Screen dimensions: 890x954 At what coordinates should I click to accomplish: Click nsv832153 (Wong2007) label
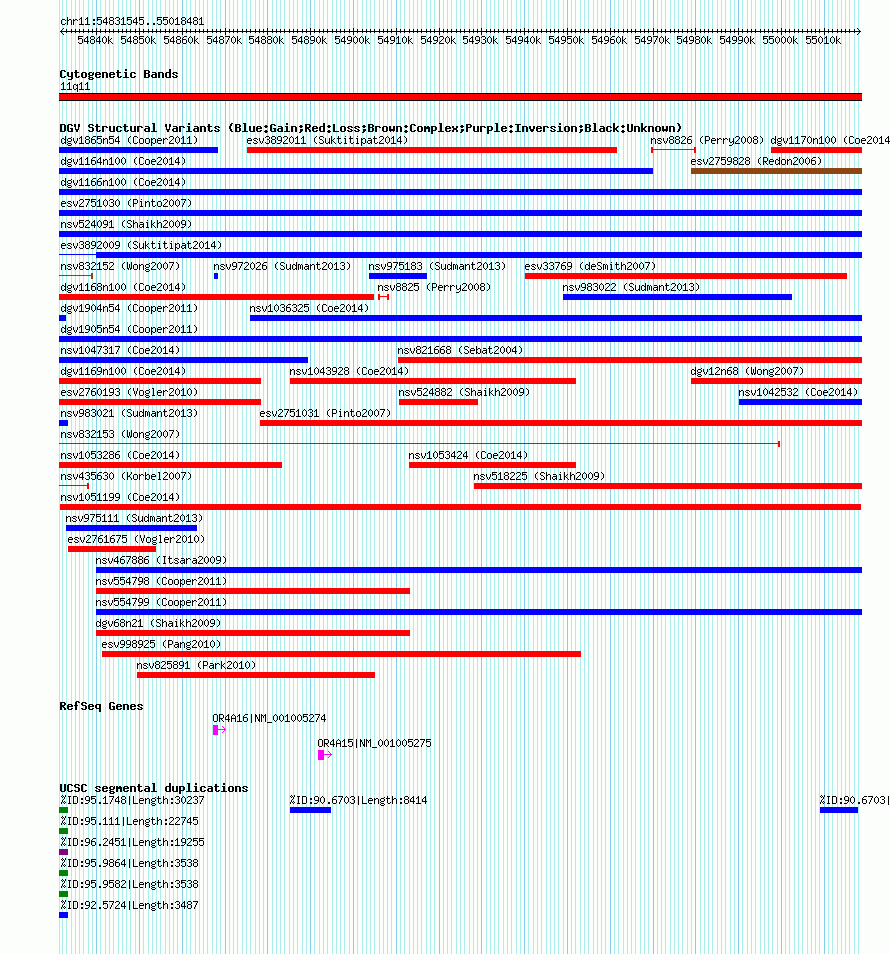[x=120, y=434]
